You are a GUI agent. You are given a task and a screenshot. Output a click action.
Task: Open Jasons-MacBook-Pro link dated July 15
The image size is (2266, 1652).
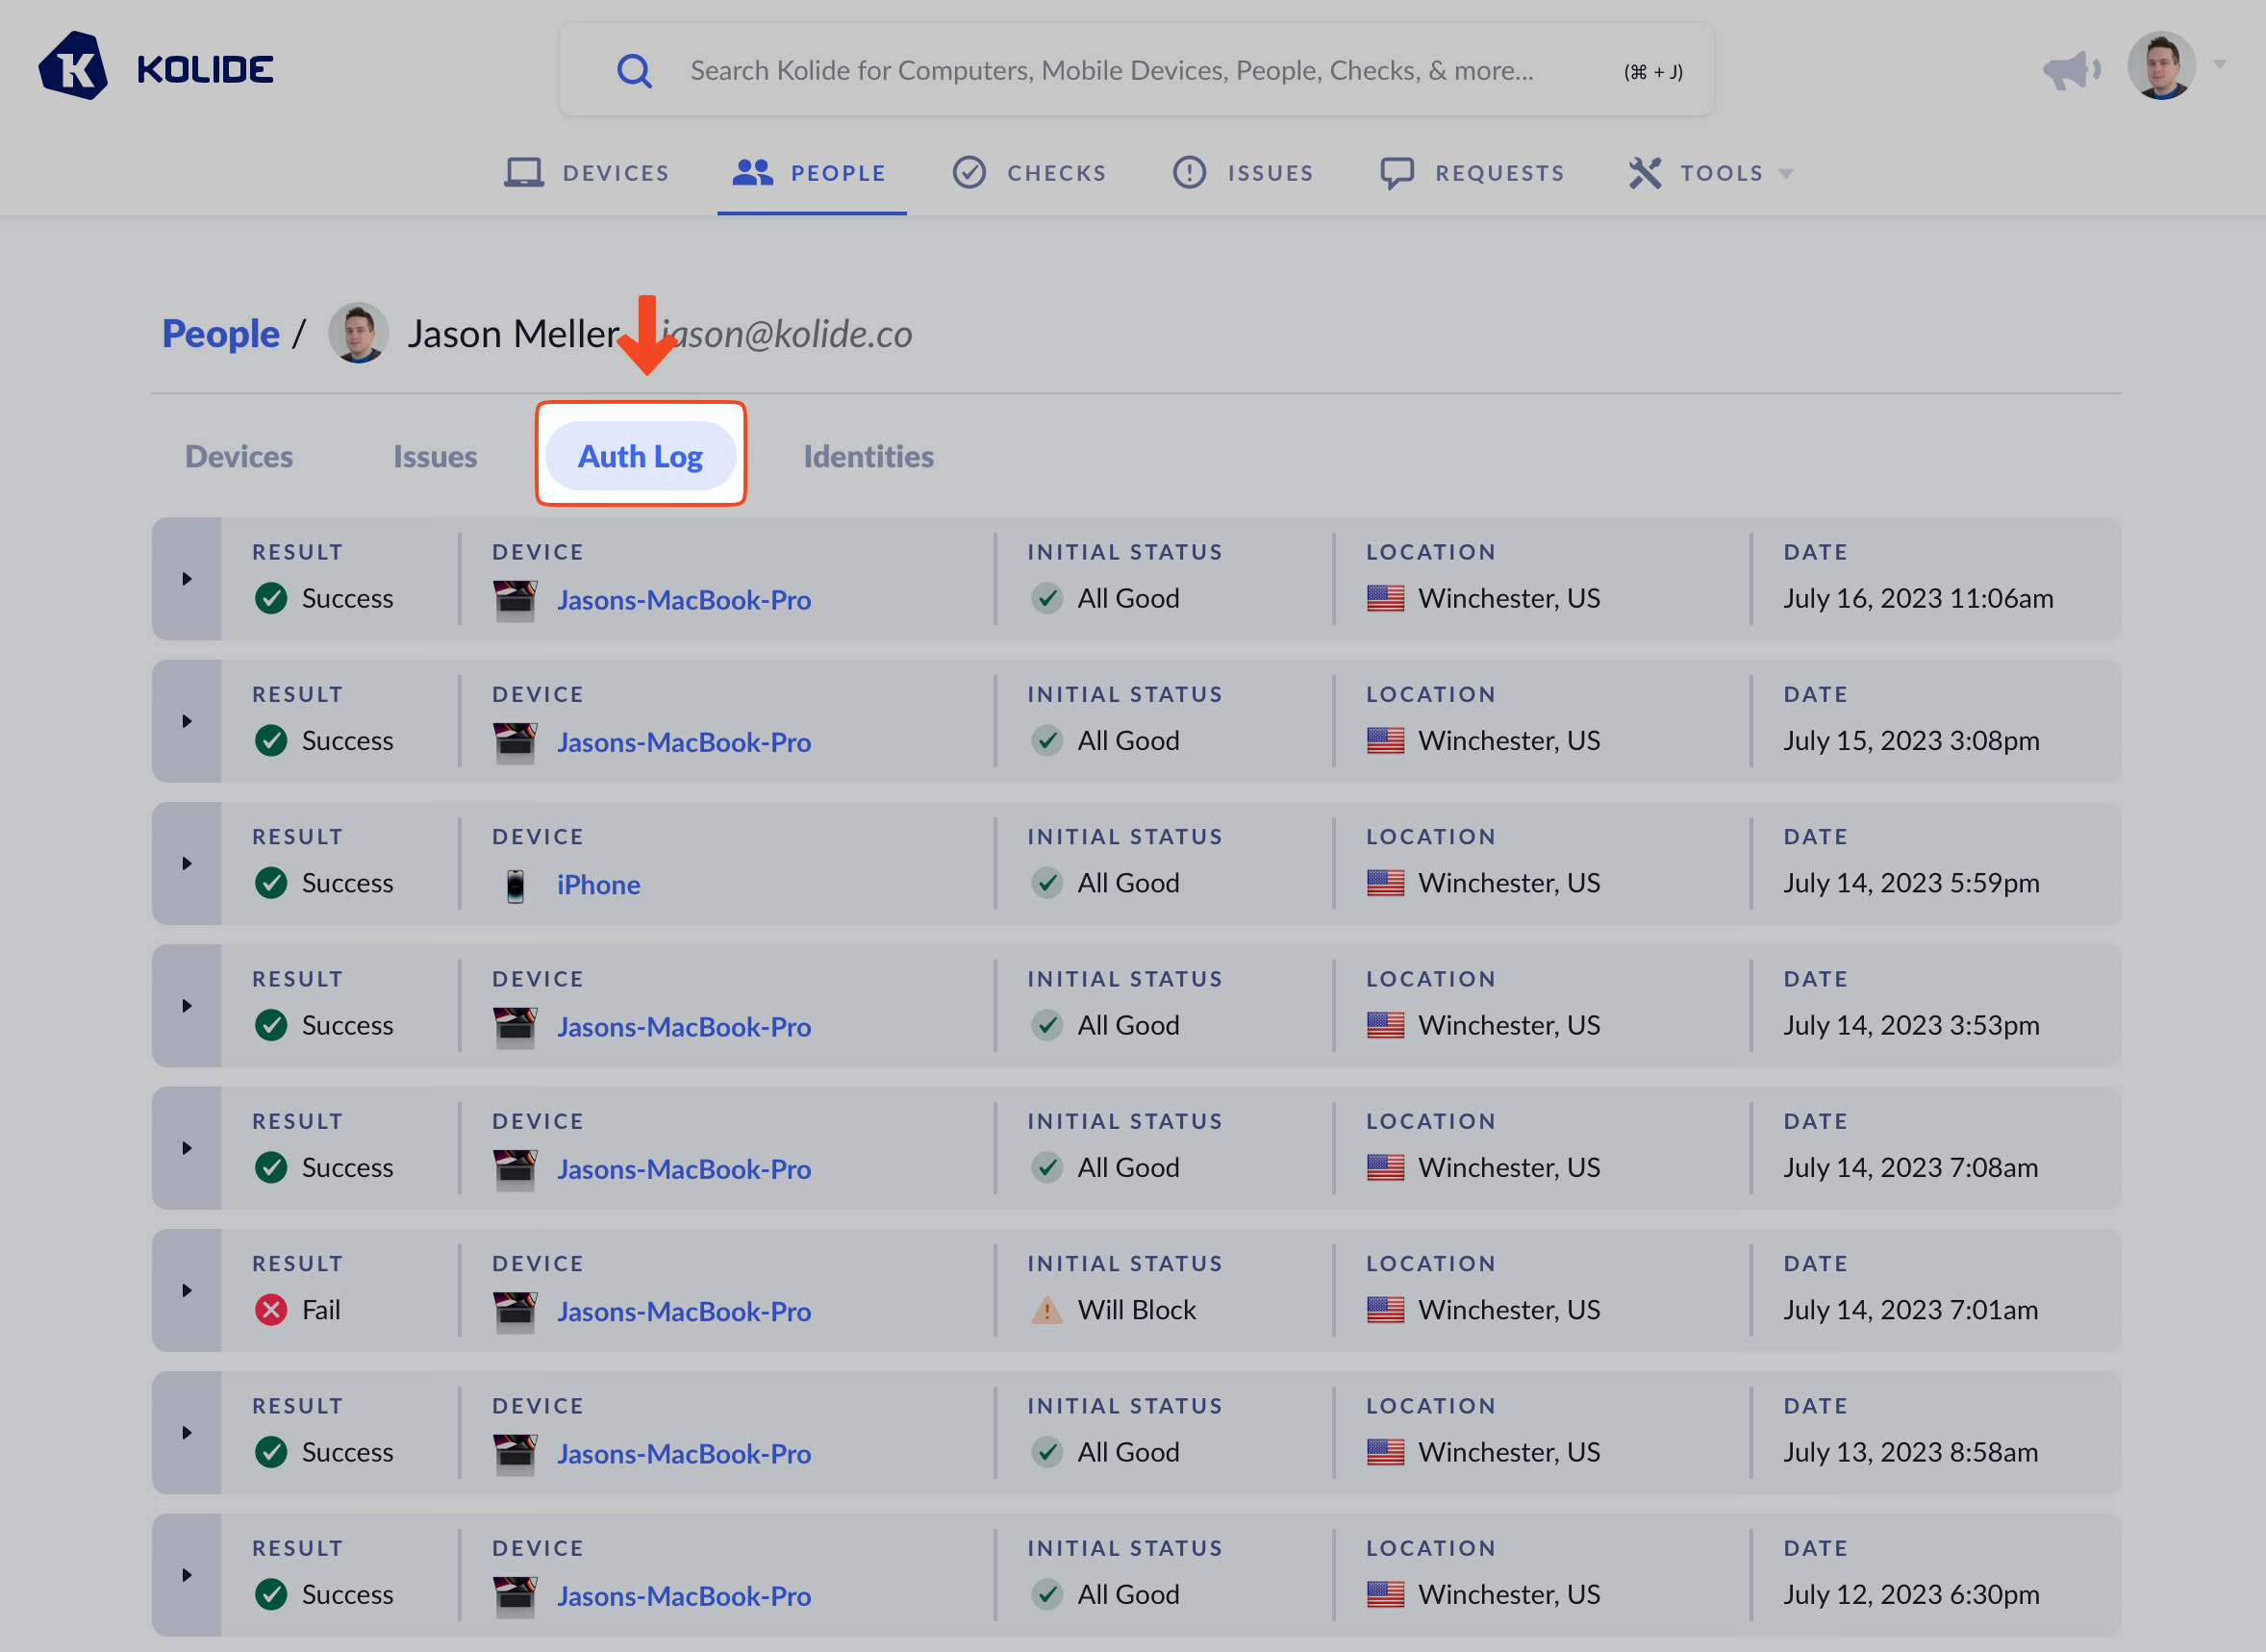pos(683,742)
